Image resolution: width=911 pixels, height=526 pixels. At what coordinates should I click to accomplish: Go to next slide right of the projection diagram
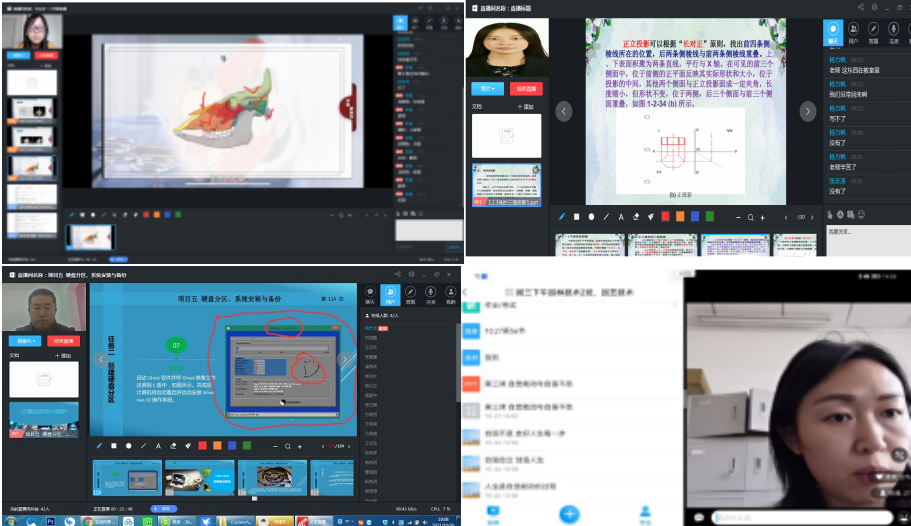pyautogui.click(x=808, y=111)
